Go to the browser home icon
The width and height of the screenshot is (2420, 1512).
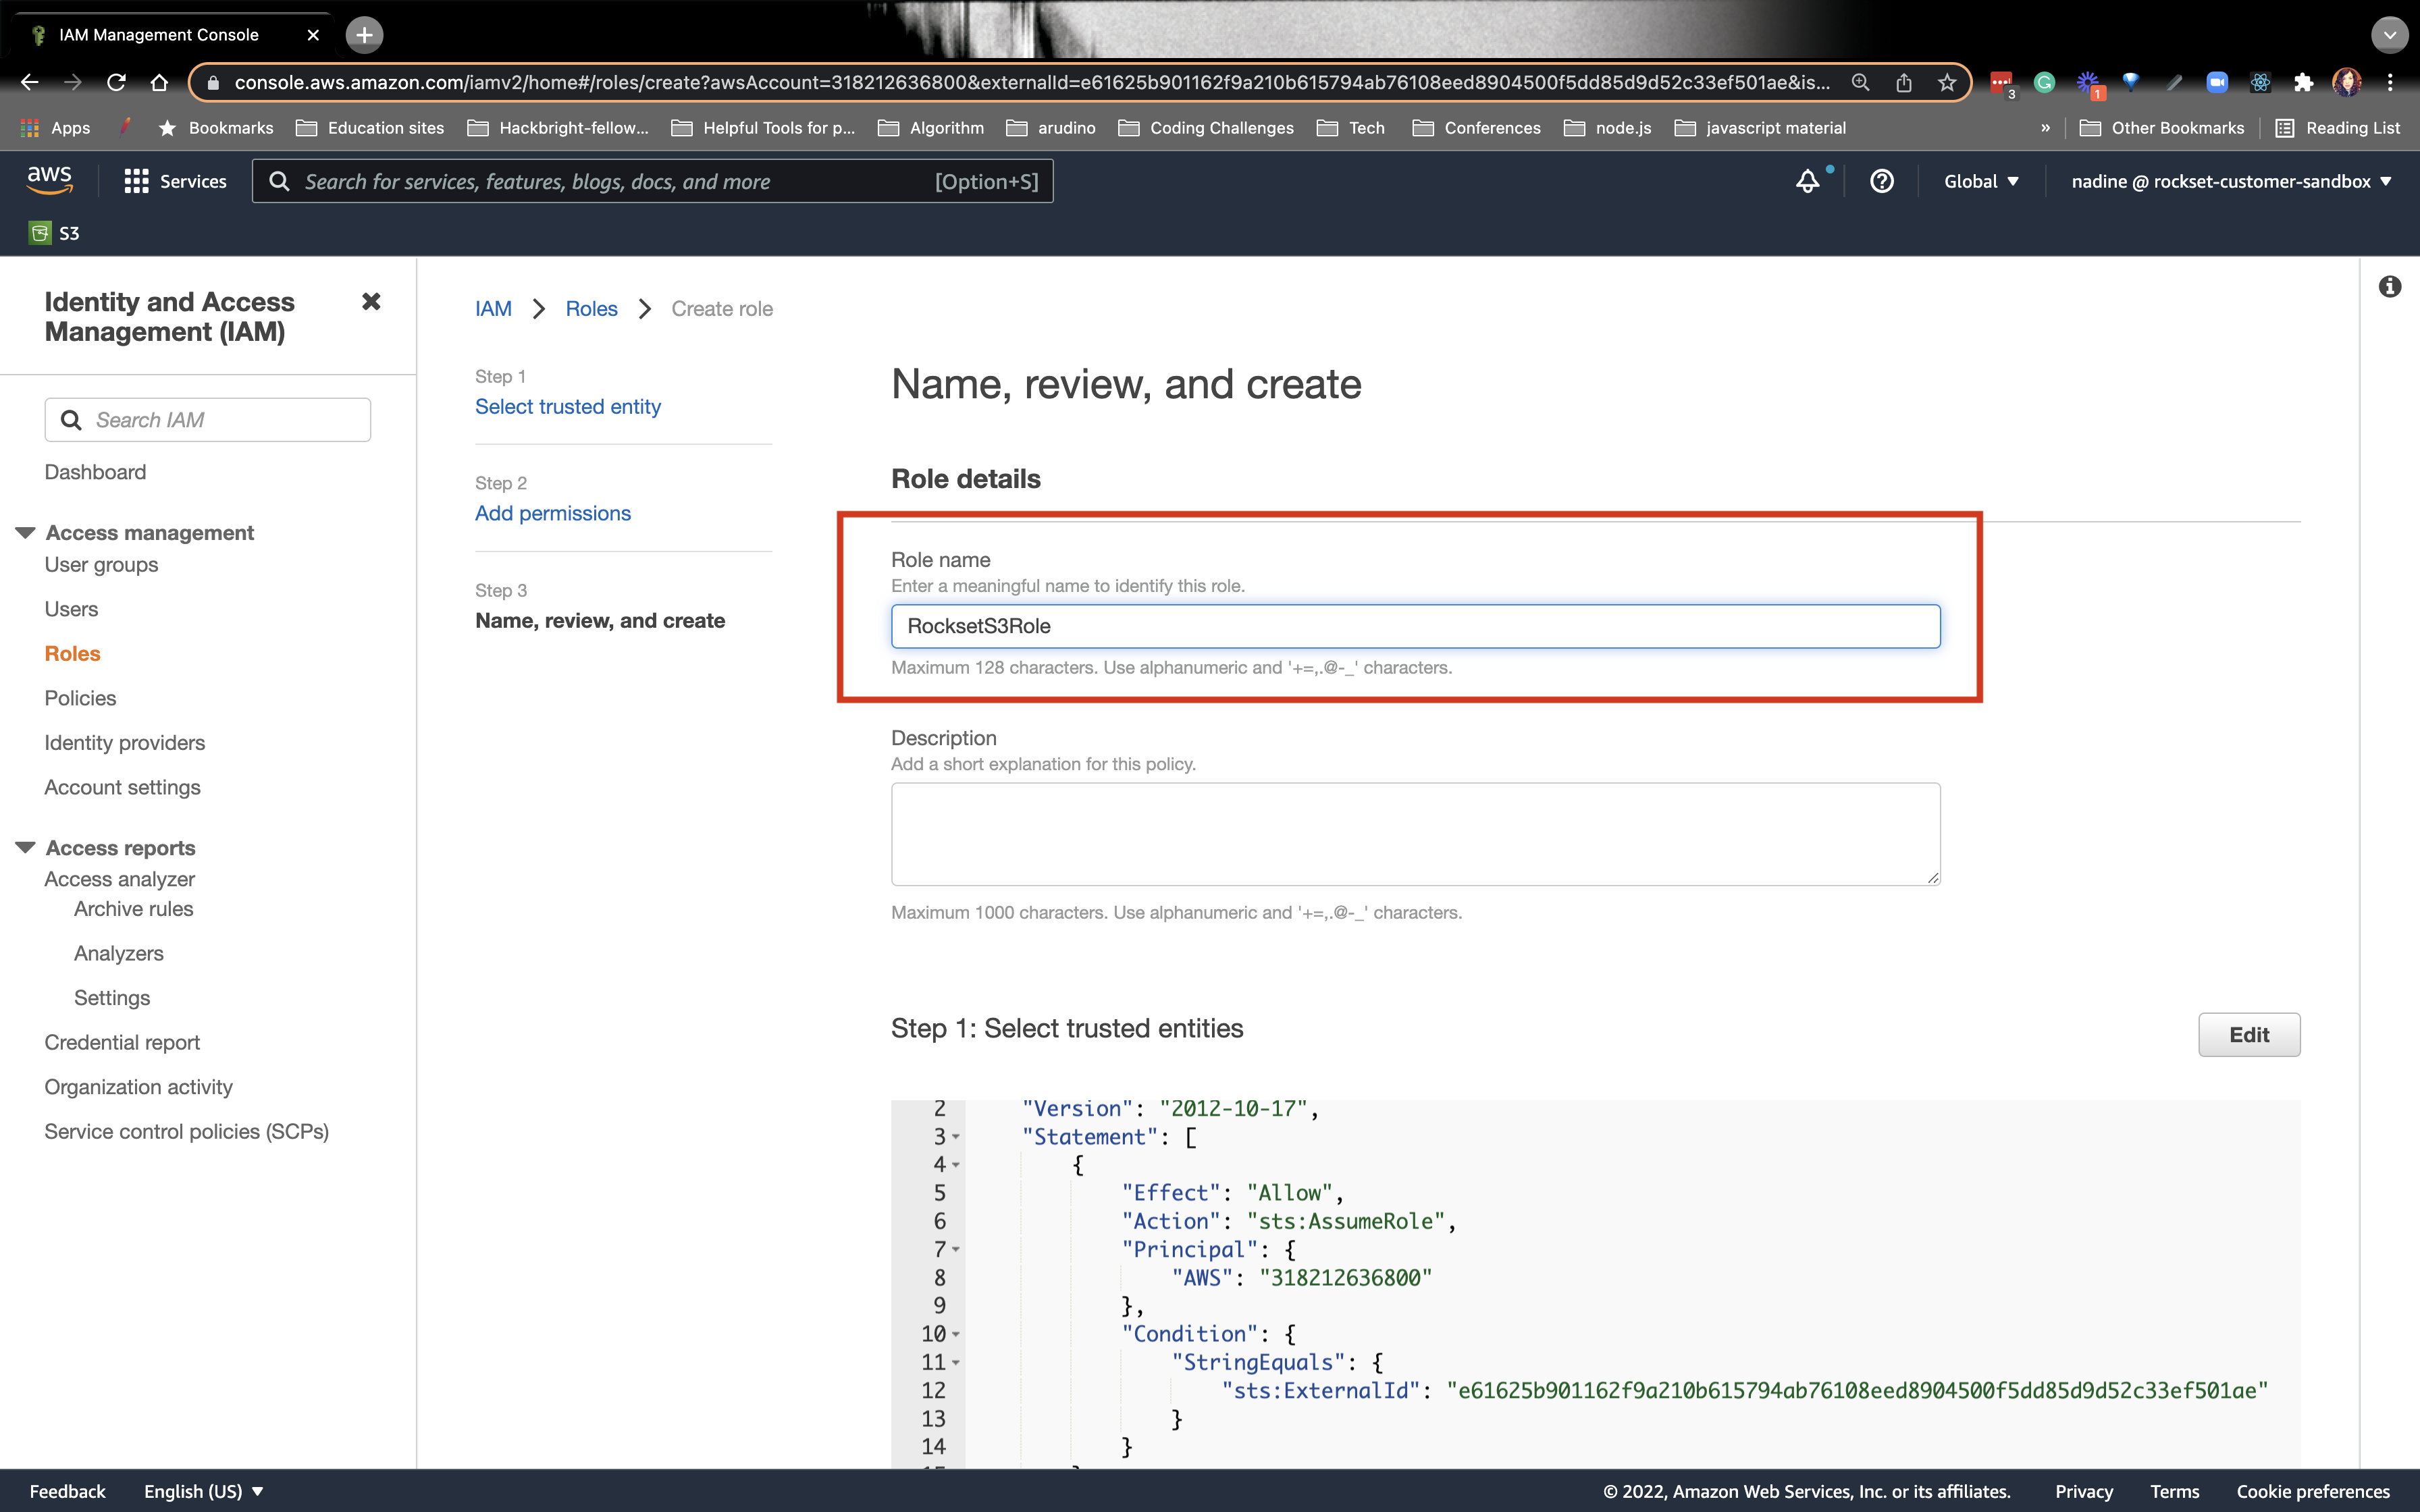(x=159, y=83)
